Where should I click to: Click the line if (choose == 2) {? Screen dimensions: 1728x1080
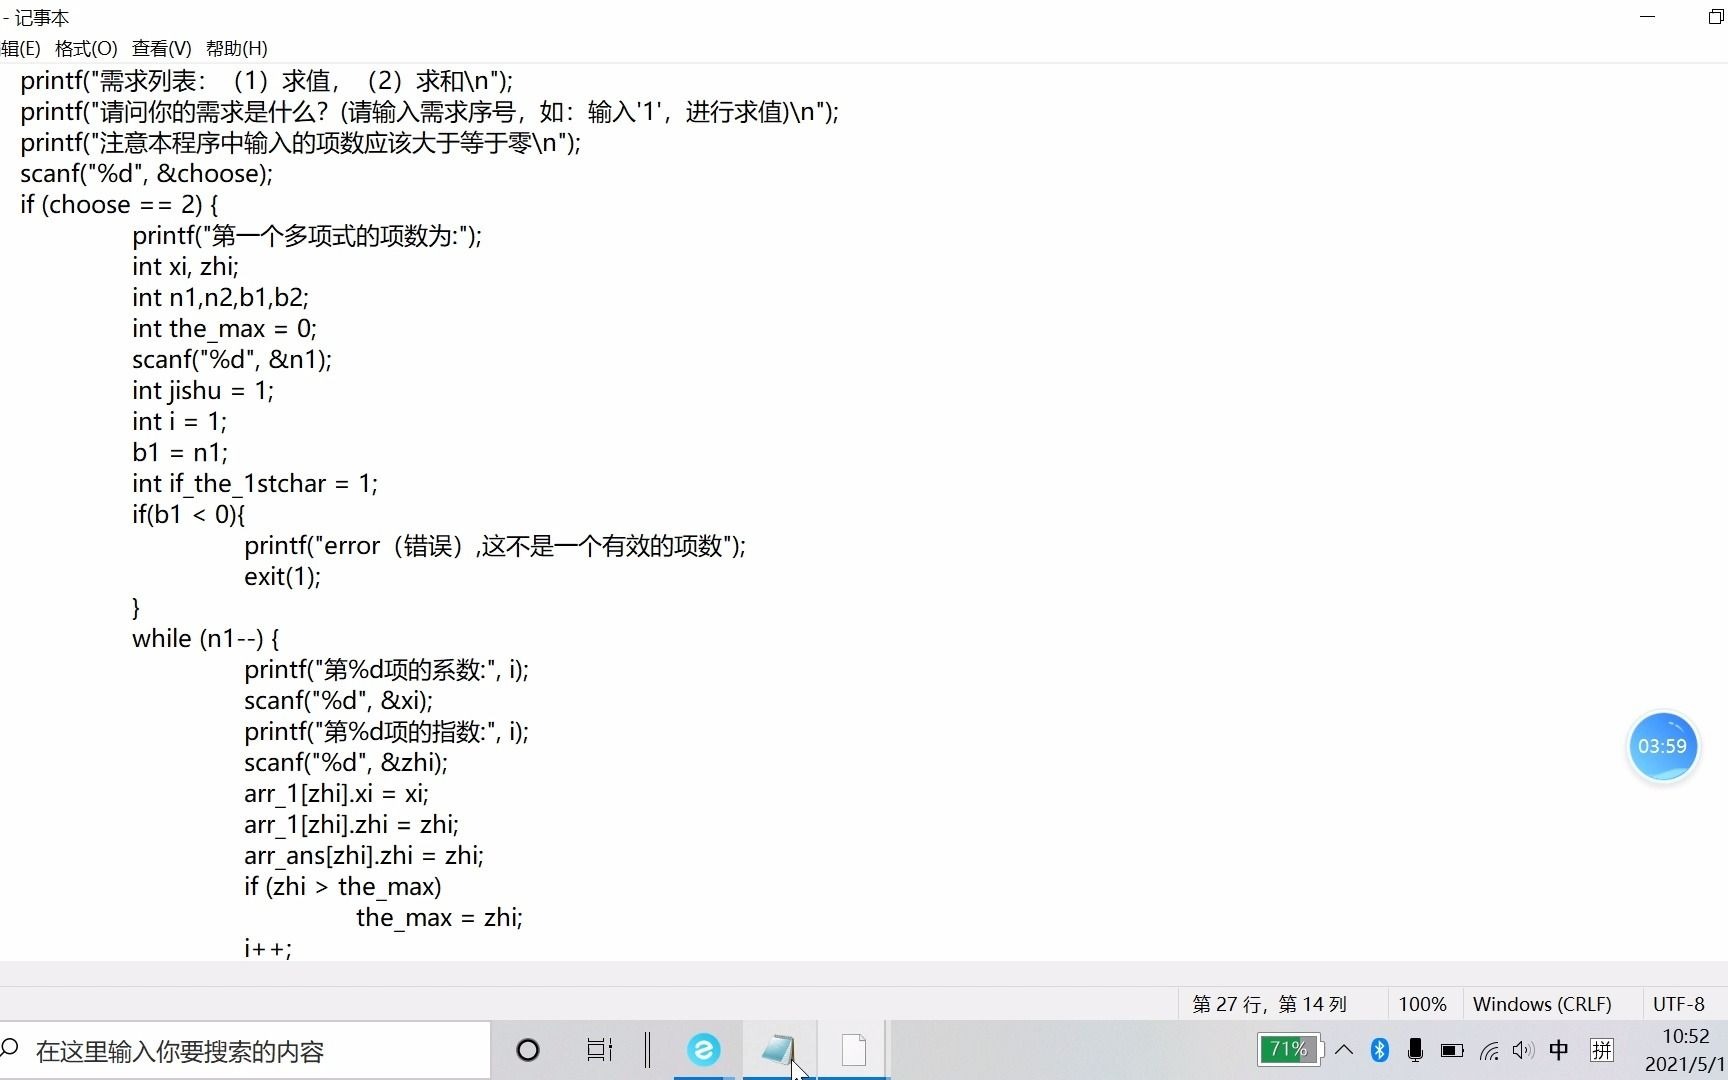click(119, 204)
